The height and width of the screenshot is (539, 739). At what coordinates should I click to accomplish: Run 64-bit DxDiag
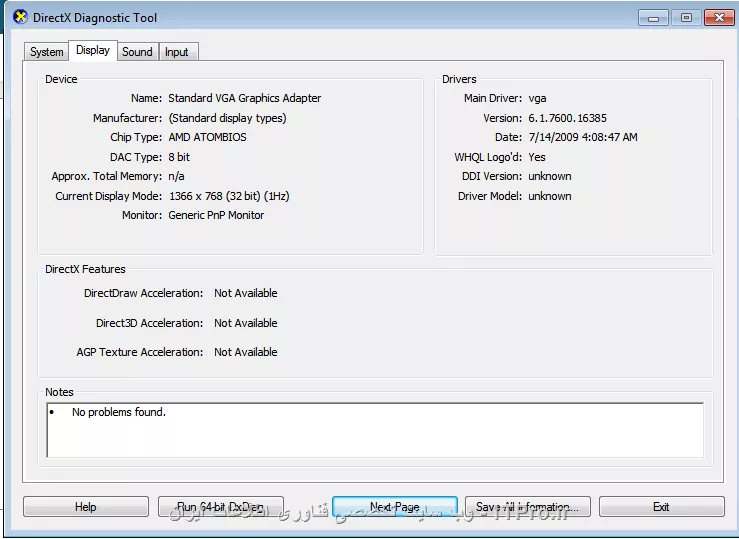[221, 507]
